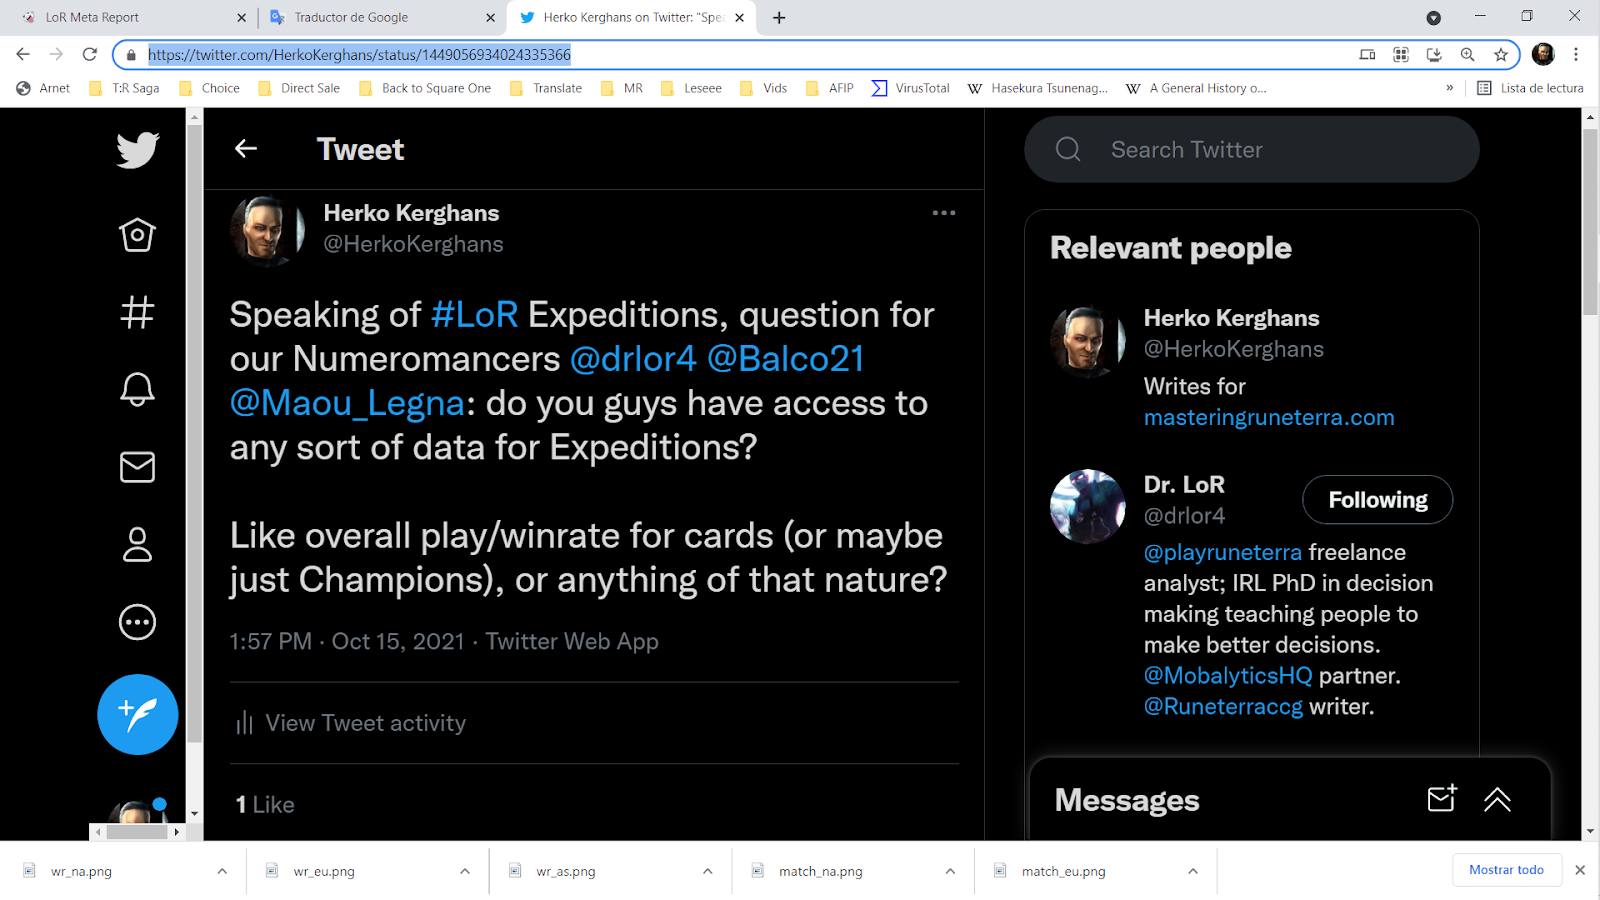Open the Back to Square One bookmark folder
The height and width of the screenshot is (900, 1600).
pos(425,88)
